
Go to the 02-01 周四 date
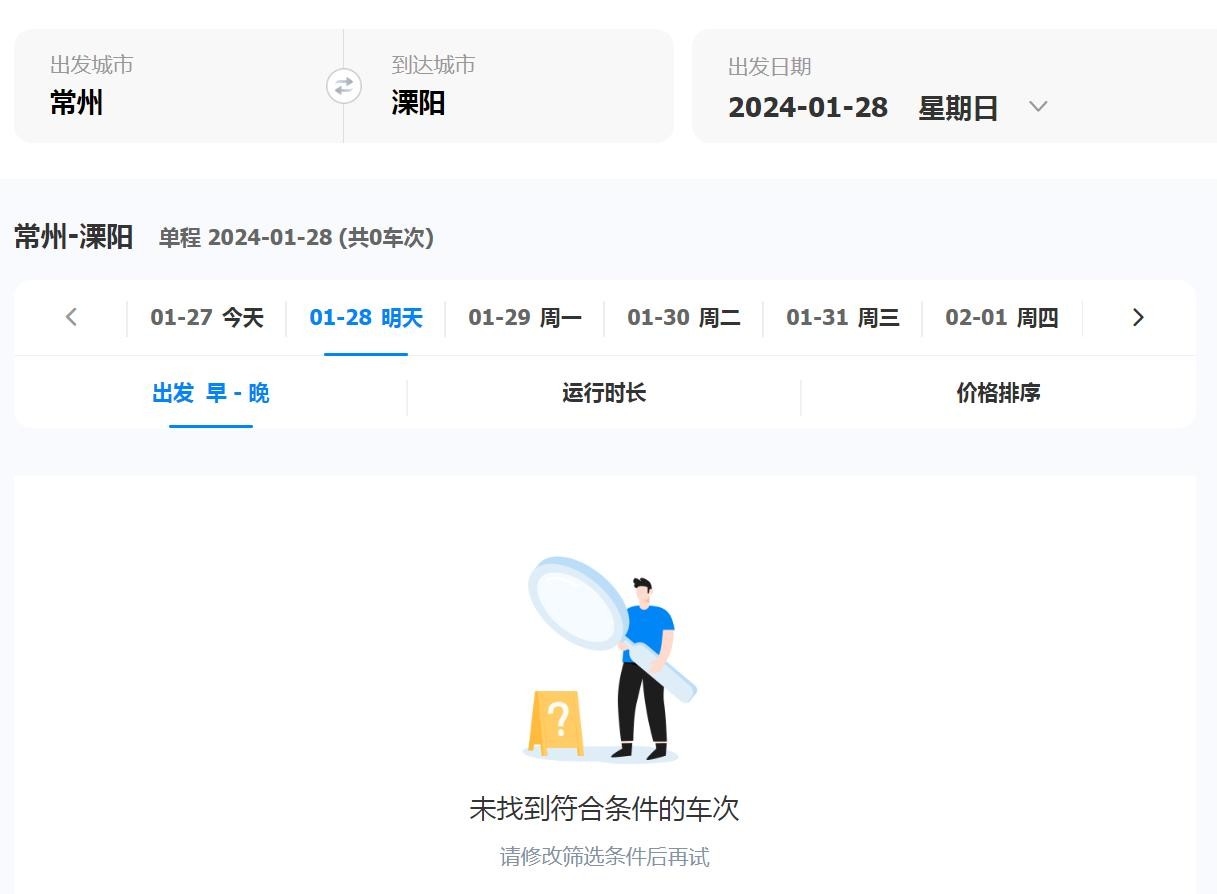click(x=1001, y=318)
